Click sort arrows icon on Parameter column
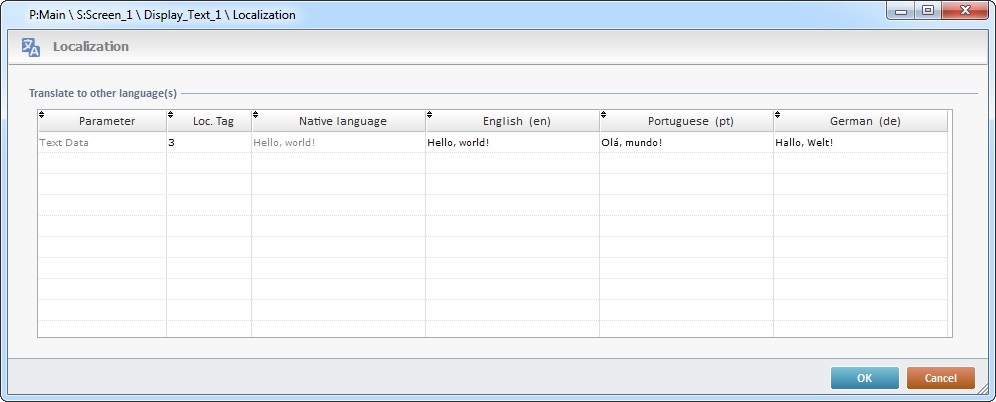The height and width of the screenshot is (402, 996). pyautogui.click(x=42, y=115)
